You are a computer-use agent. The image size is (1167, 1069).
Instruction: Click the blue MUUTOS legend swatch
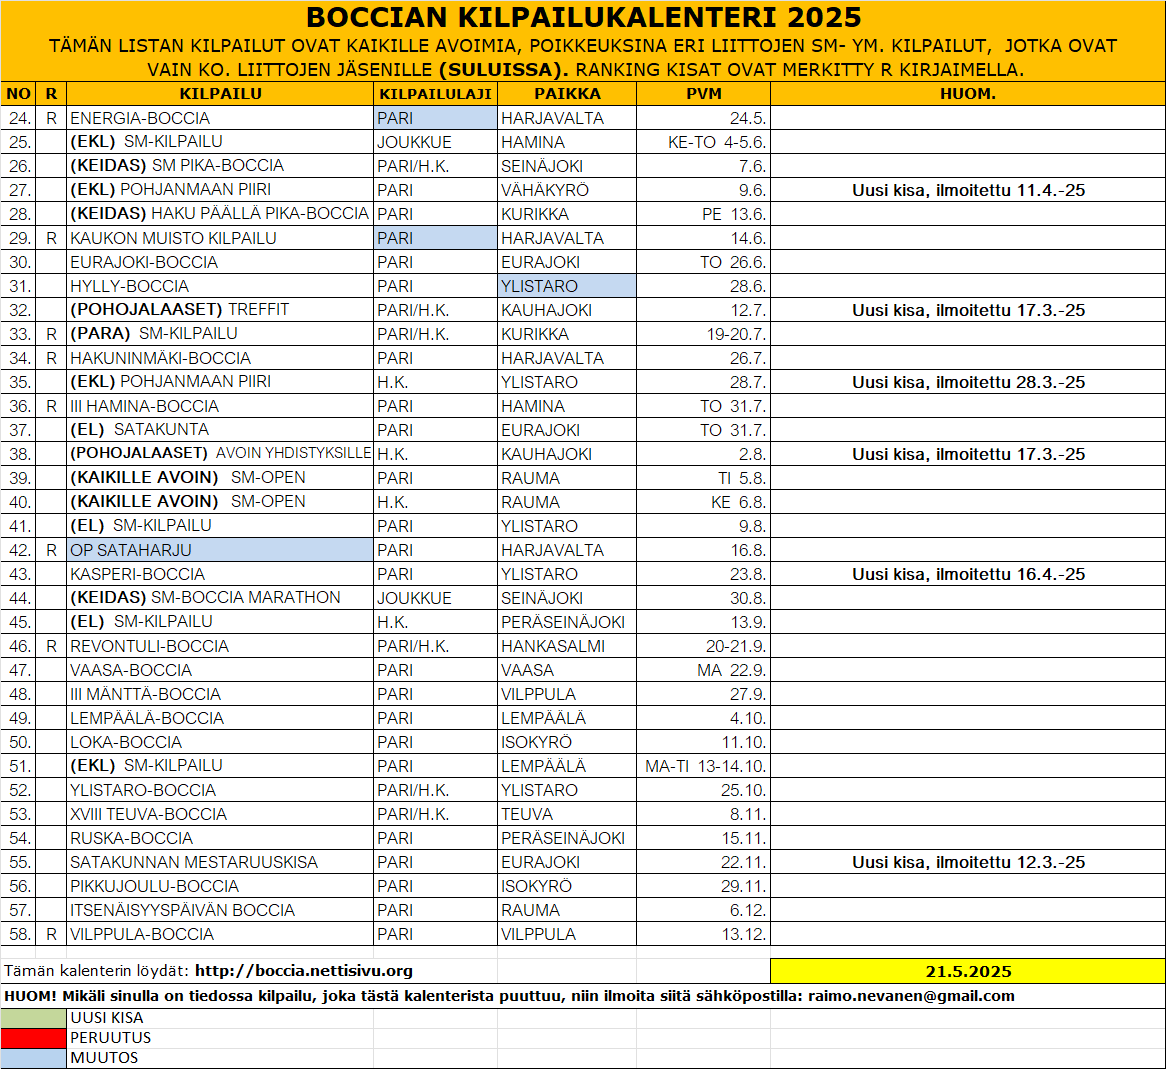(33, 1058)
